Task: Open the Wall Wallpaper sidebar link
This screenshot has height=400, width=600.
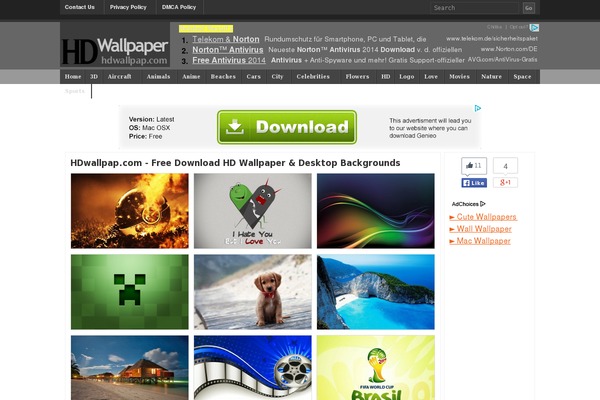Action: [480, 229]
